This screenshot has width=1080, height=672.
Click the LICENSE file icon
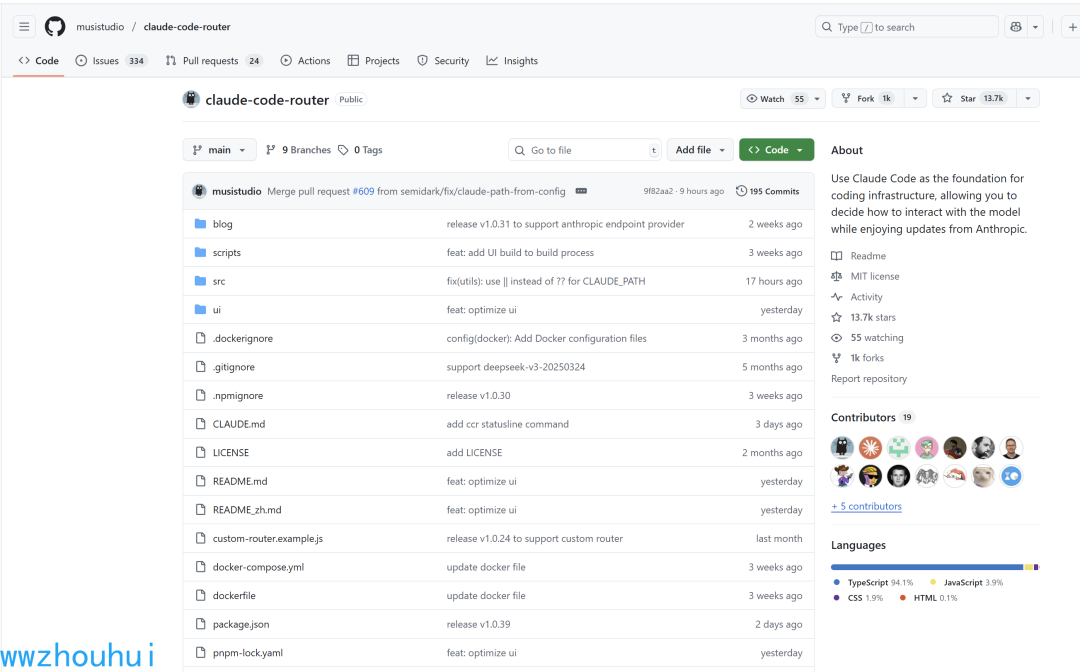(x=200, y=452)
